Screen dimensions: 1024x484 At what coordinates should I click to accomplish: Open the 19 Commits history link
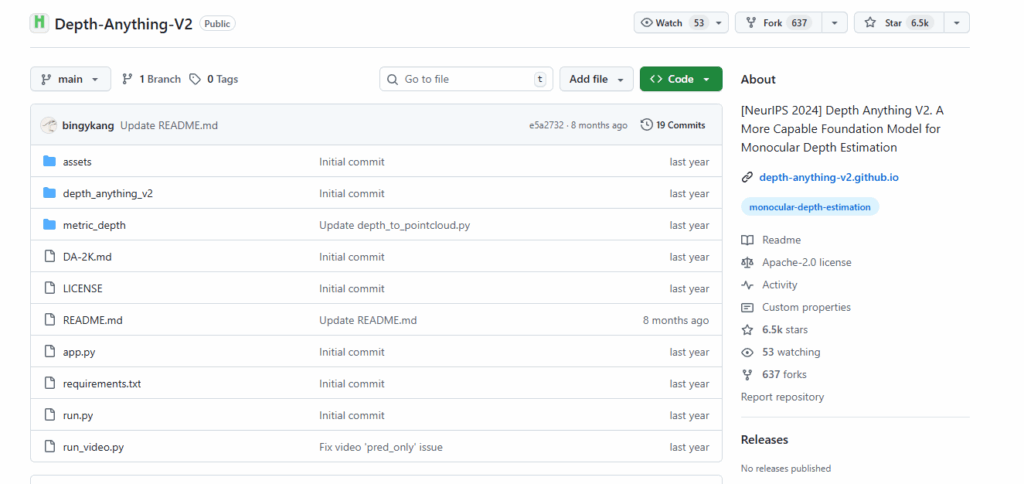673,125
